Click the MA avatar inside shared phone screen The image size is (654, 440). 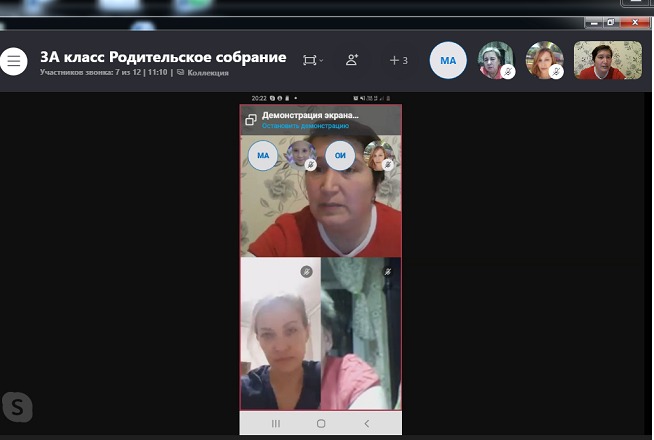(x=263, y=156)
